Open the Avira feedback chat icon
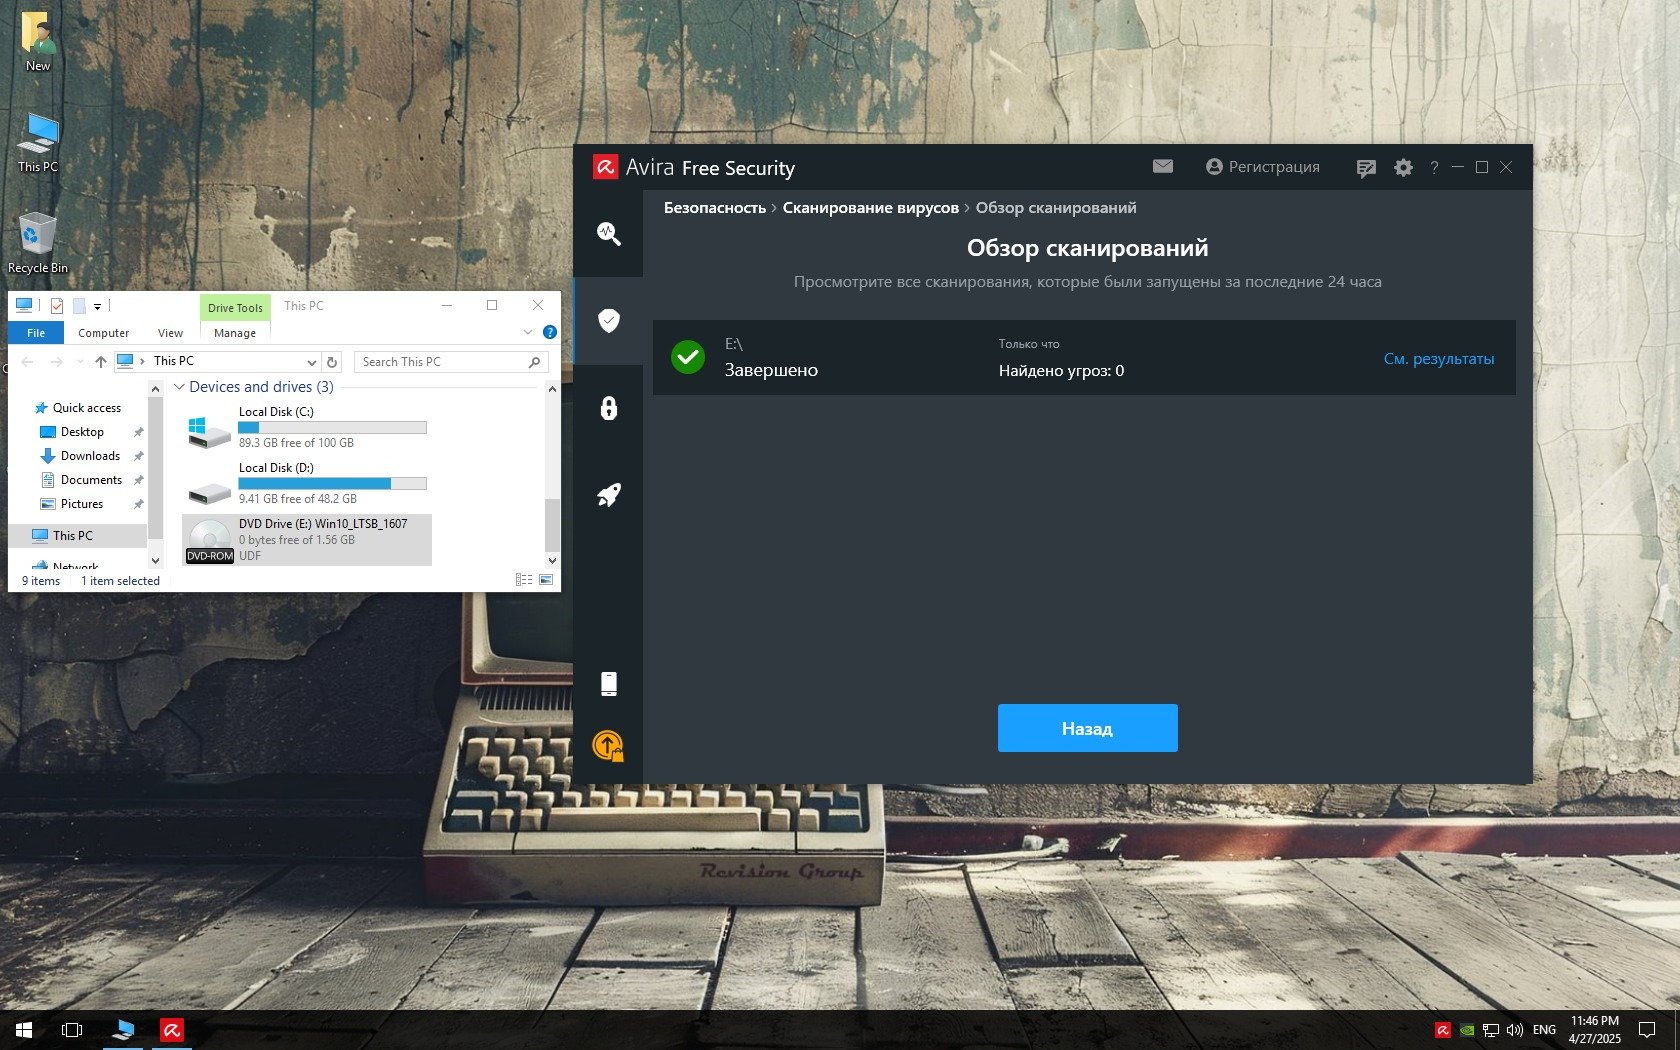This screenshot has height=1050, width=1680. tap(1366, 168)
